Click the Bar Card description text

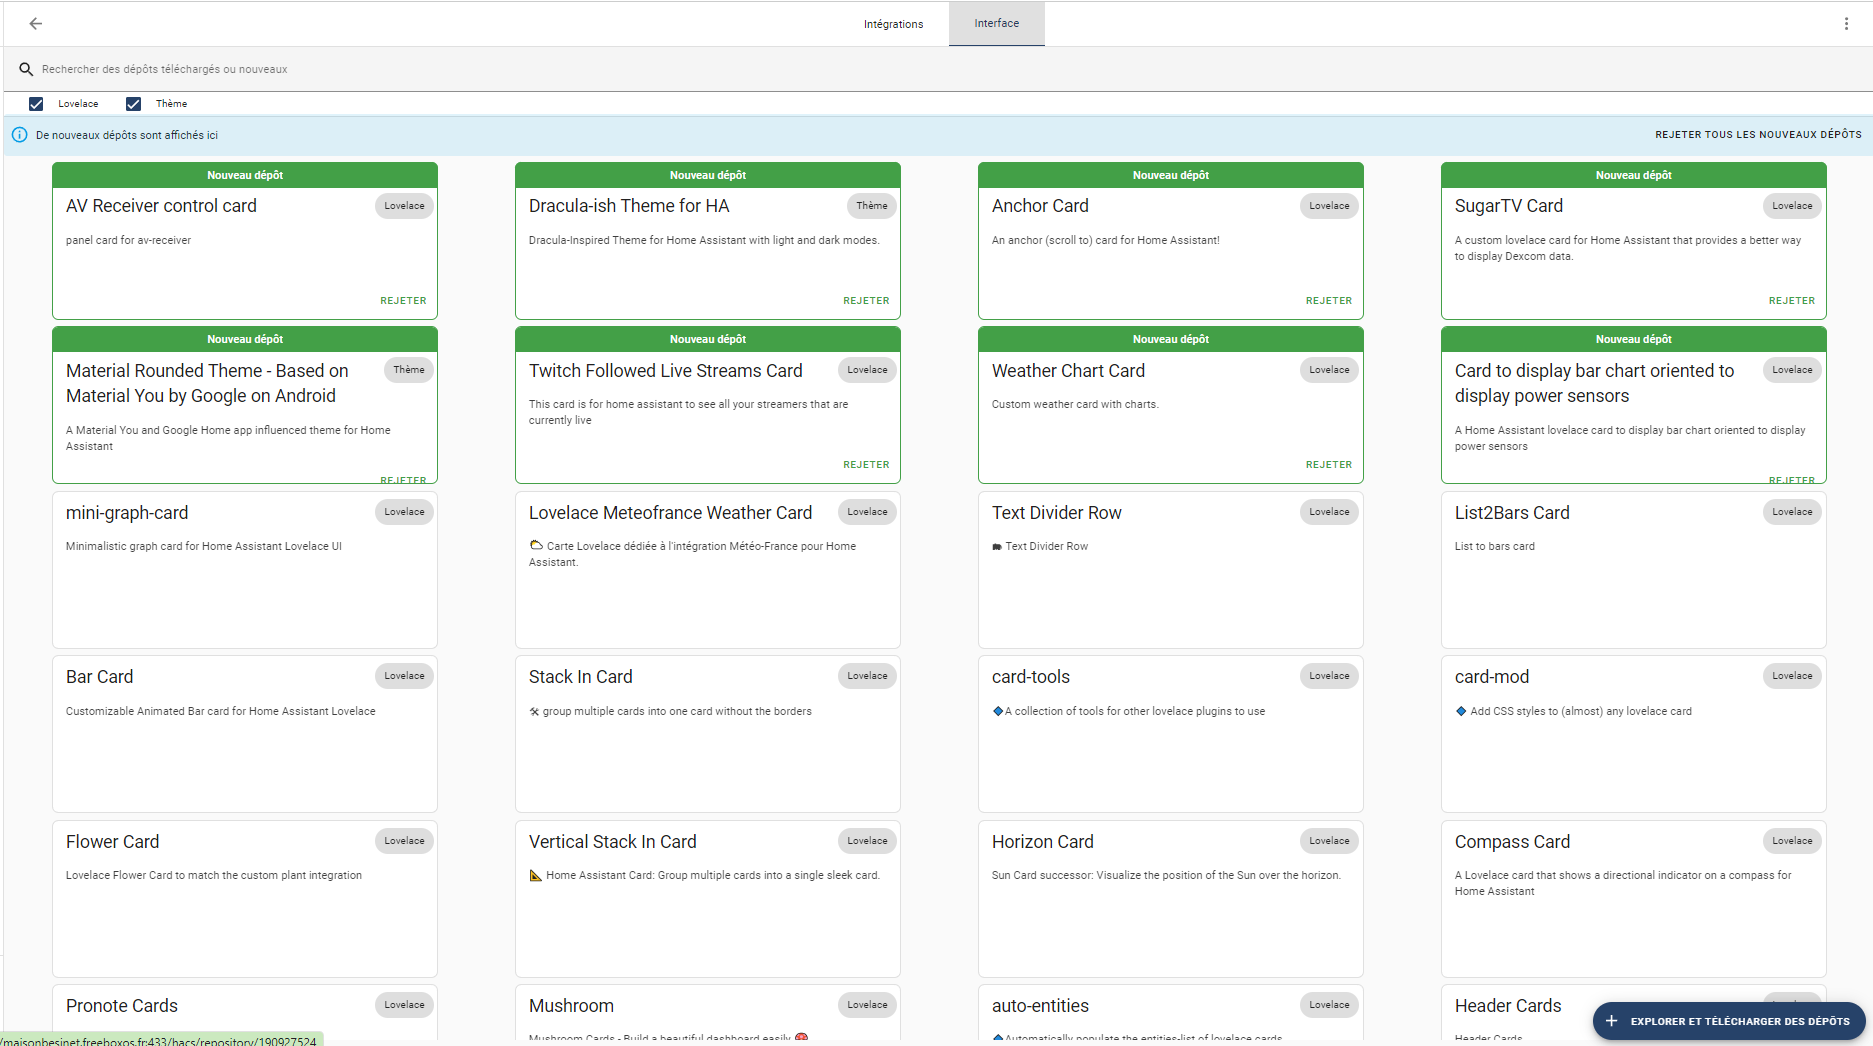(221, 711)
